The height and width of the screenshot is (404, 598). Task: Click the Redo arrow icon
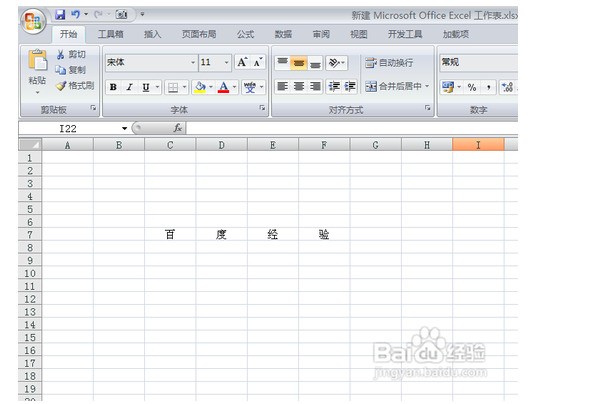pos(98,15)
